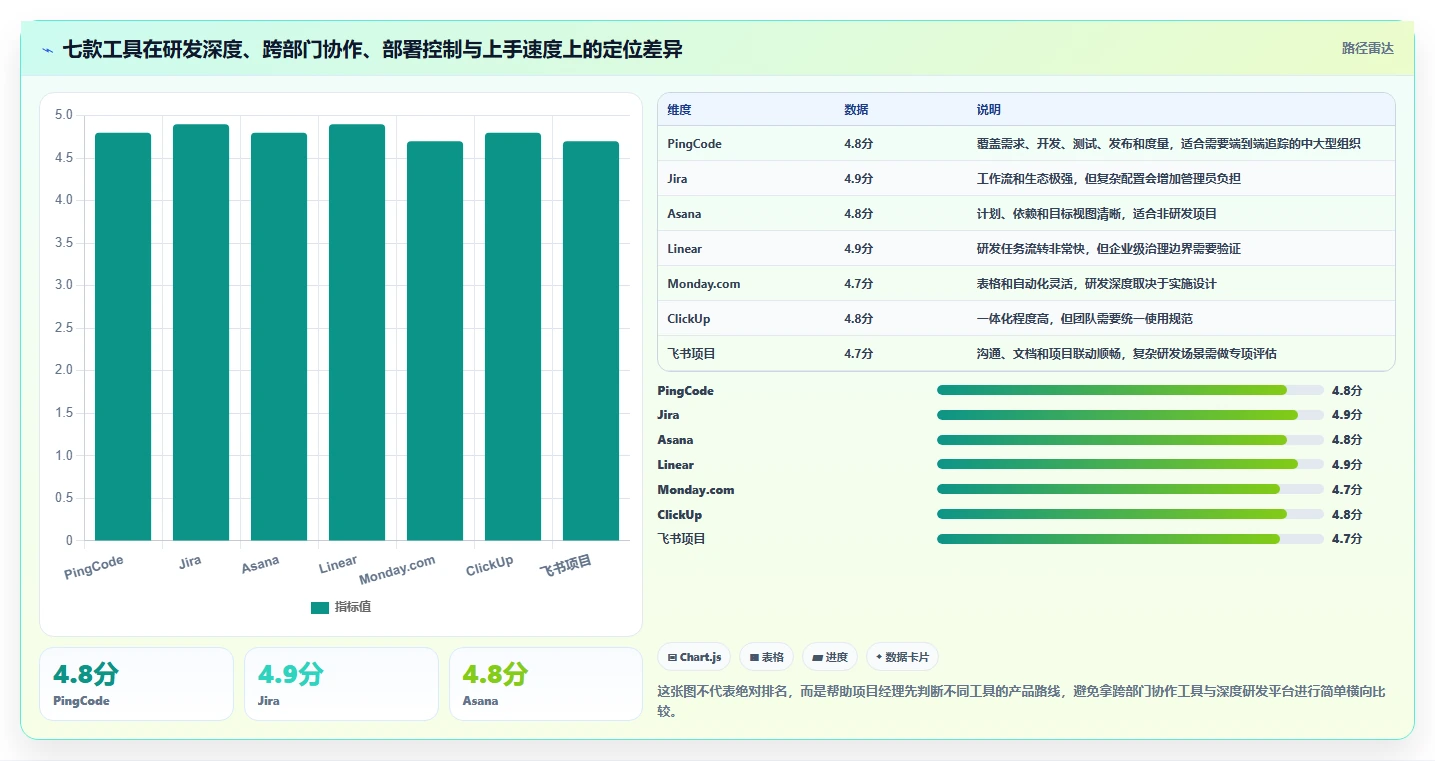Open the Asana 4.8分 data card
This screenshot has width=1435, height=761.
546,684
